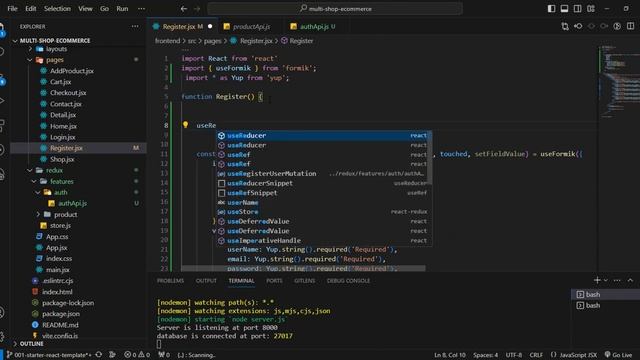Go back with navigation arrow
The height and width of the screenshot is (360, 640).
pos(184,9)
